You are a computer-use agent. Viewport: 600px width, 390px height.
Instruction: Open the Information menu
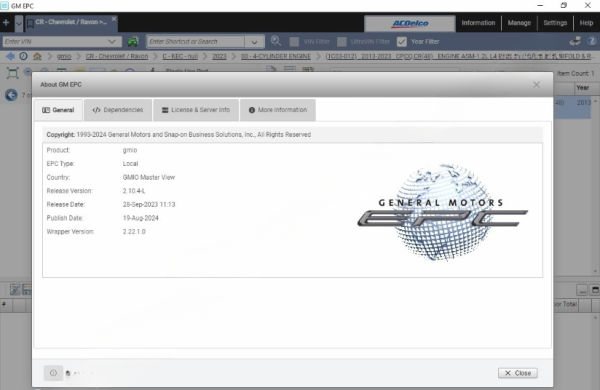[x=478, y=23]
